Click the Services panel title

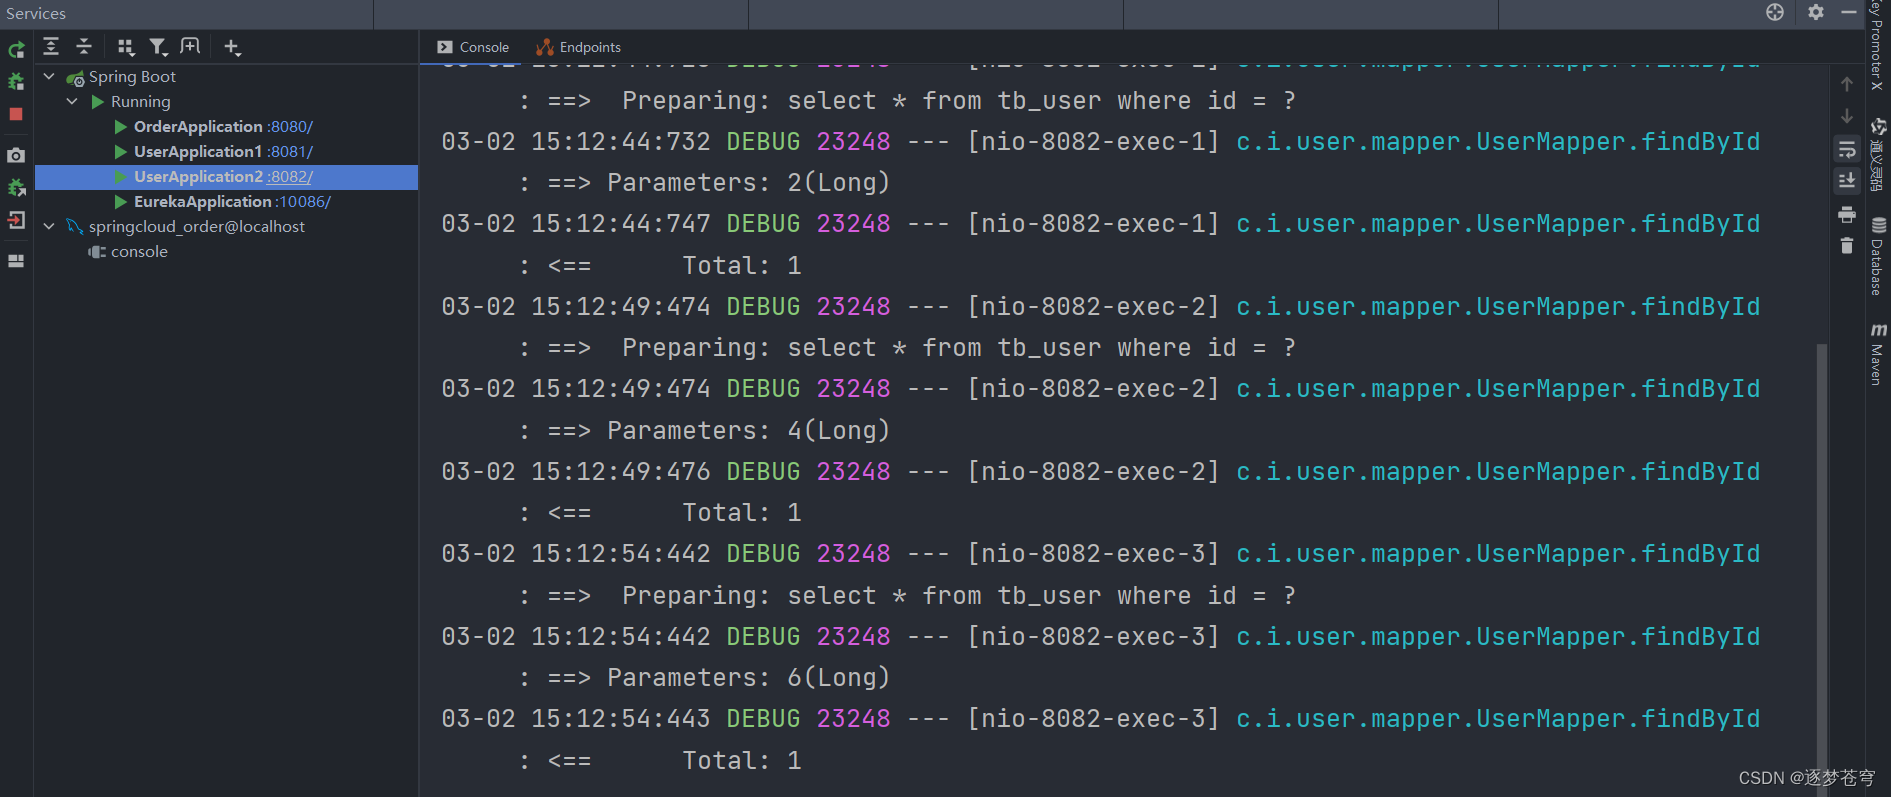tap(36, 13)
